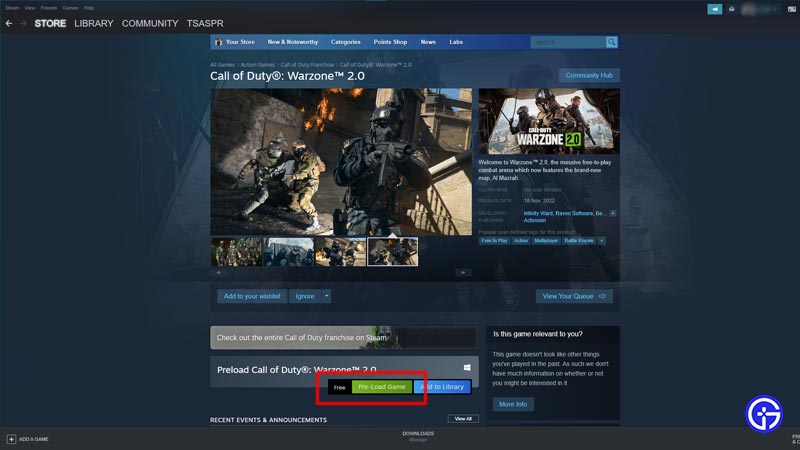Click ADD A GAME plus icon
The height and width of the screenshot is (450, 800).
(x=11, y=439)
